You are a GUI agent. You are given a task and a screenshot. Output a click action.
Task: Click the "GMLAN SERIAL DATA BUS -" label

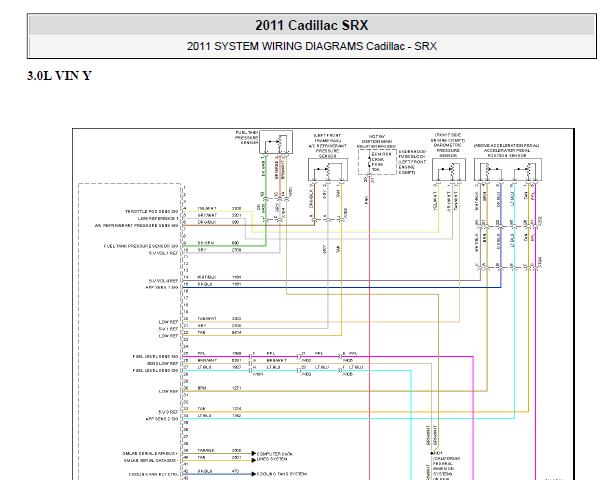point(150,461)
